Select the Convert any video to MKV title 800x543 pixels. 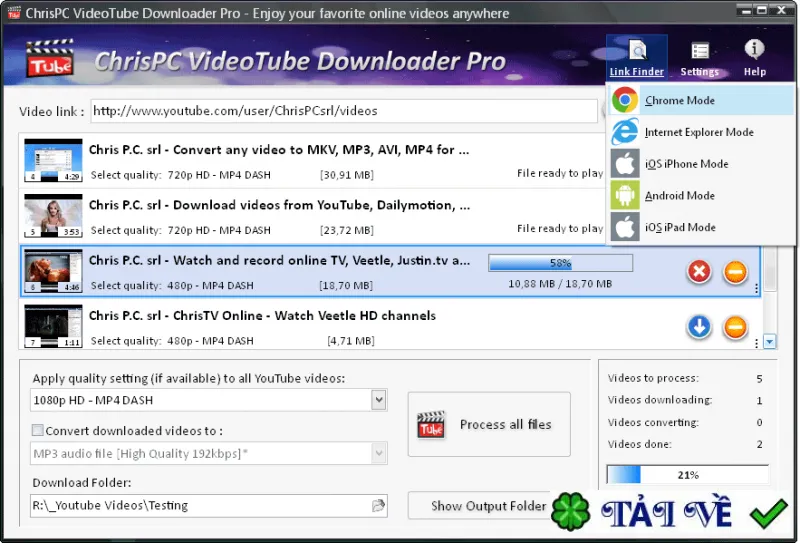279,150
